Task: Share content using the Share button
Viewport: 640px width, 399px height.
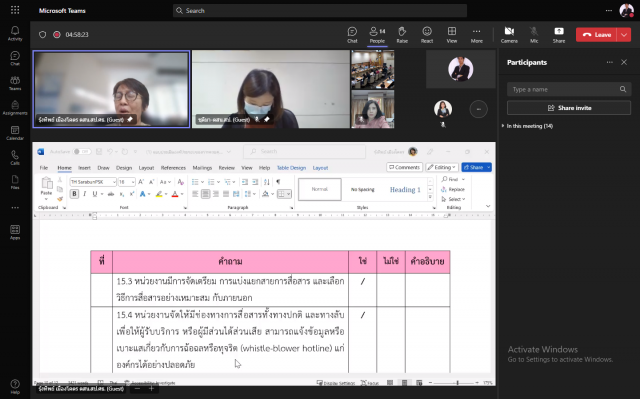Action: [559, 35]
